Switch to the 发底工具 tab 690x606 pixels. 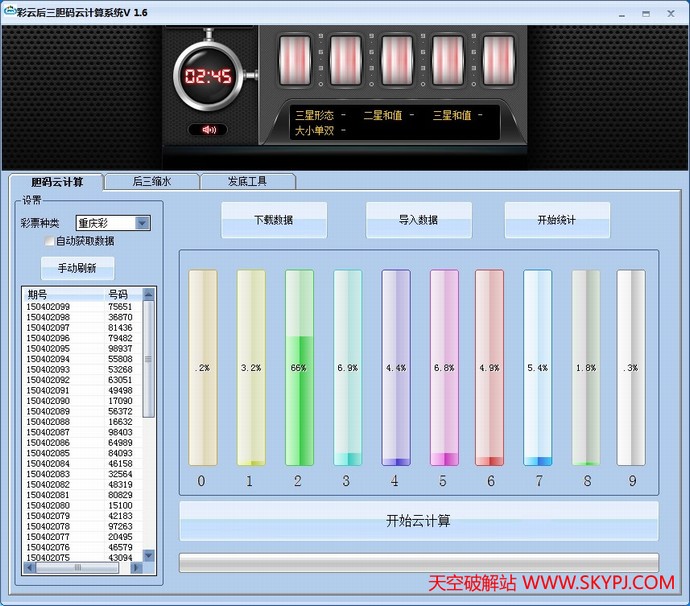(x=247, y=182)
